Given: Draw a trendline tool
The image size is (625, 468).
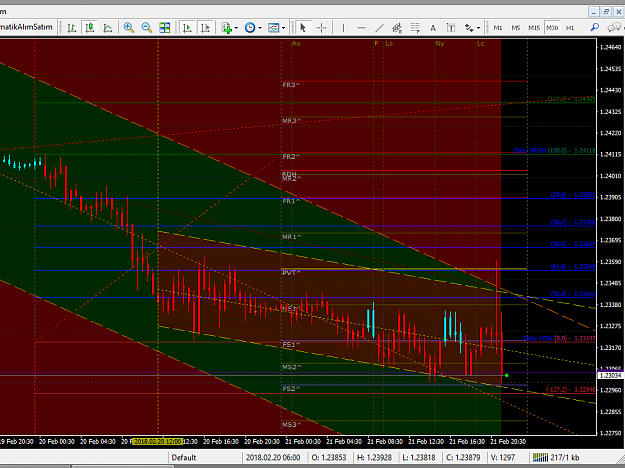Looking at the screenshot, I should click(x=379, y=28).
